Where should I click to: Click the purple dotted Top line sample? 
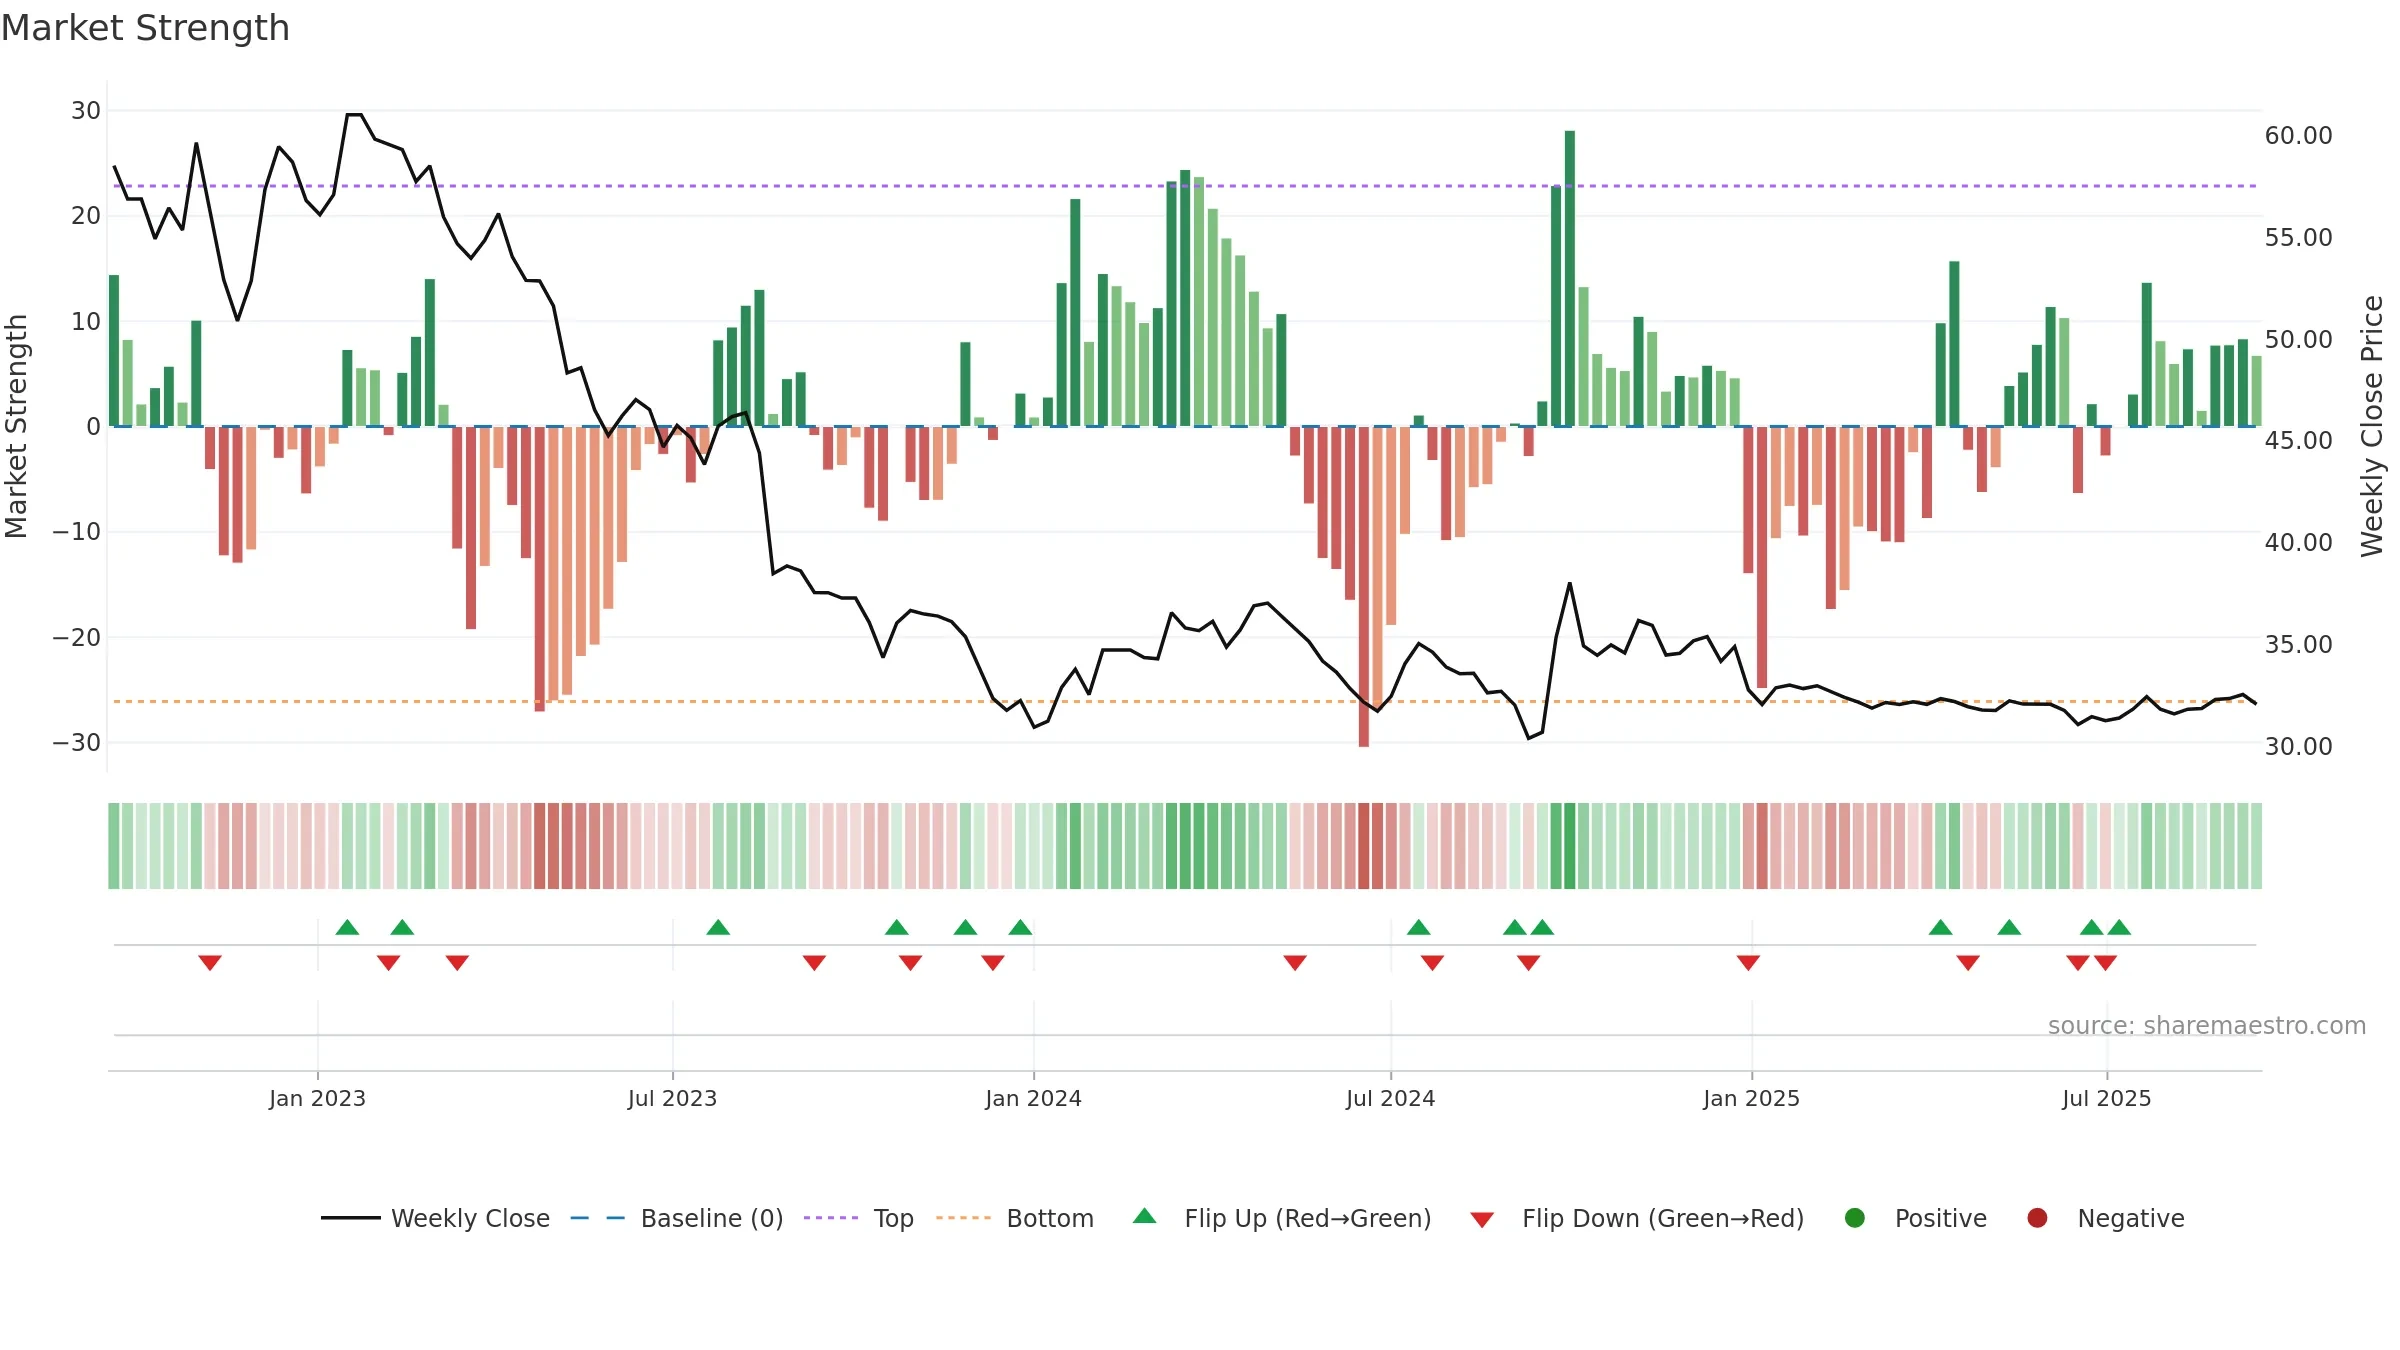(831, 1218)
